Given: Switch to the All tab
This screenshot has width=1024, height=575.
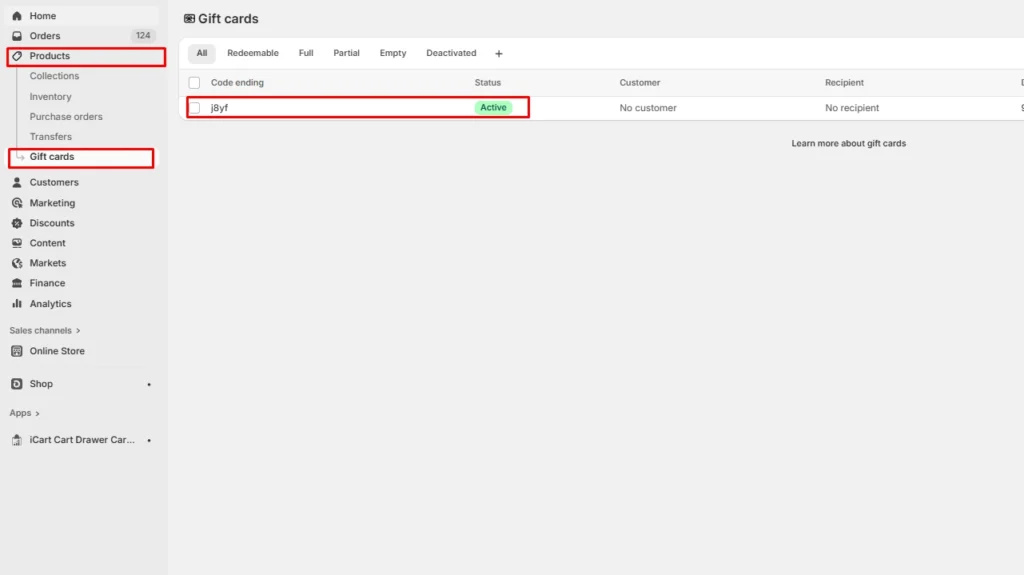Looking at the screenshot, I should (x=202, y=54).
